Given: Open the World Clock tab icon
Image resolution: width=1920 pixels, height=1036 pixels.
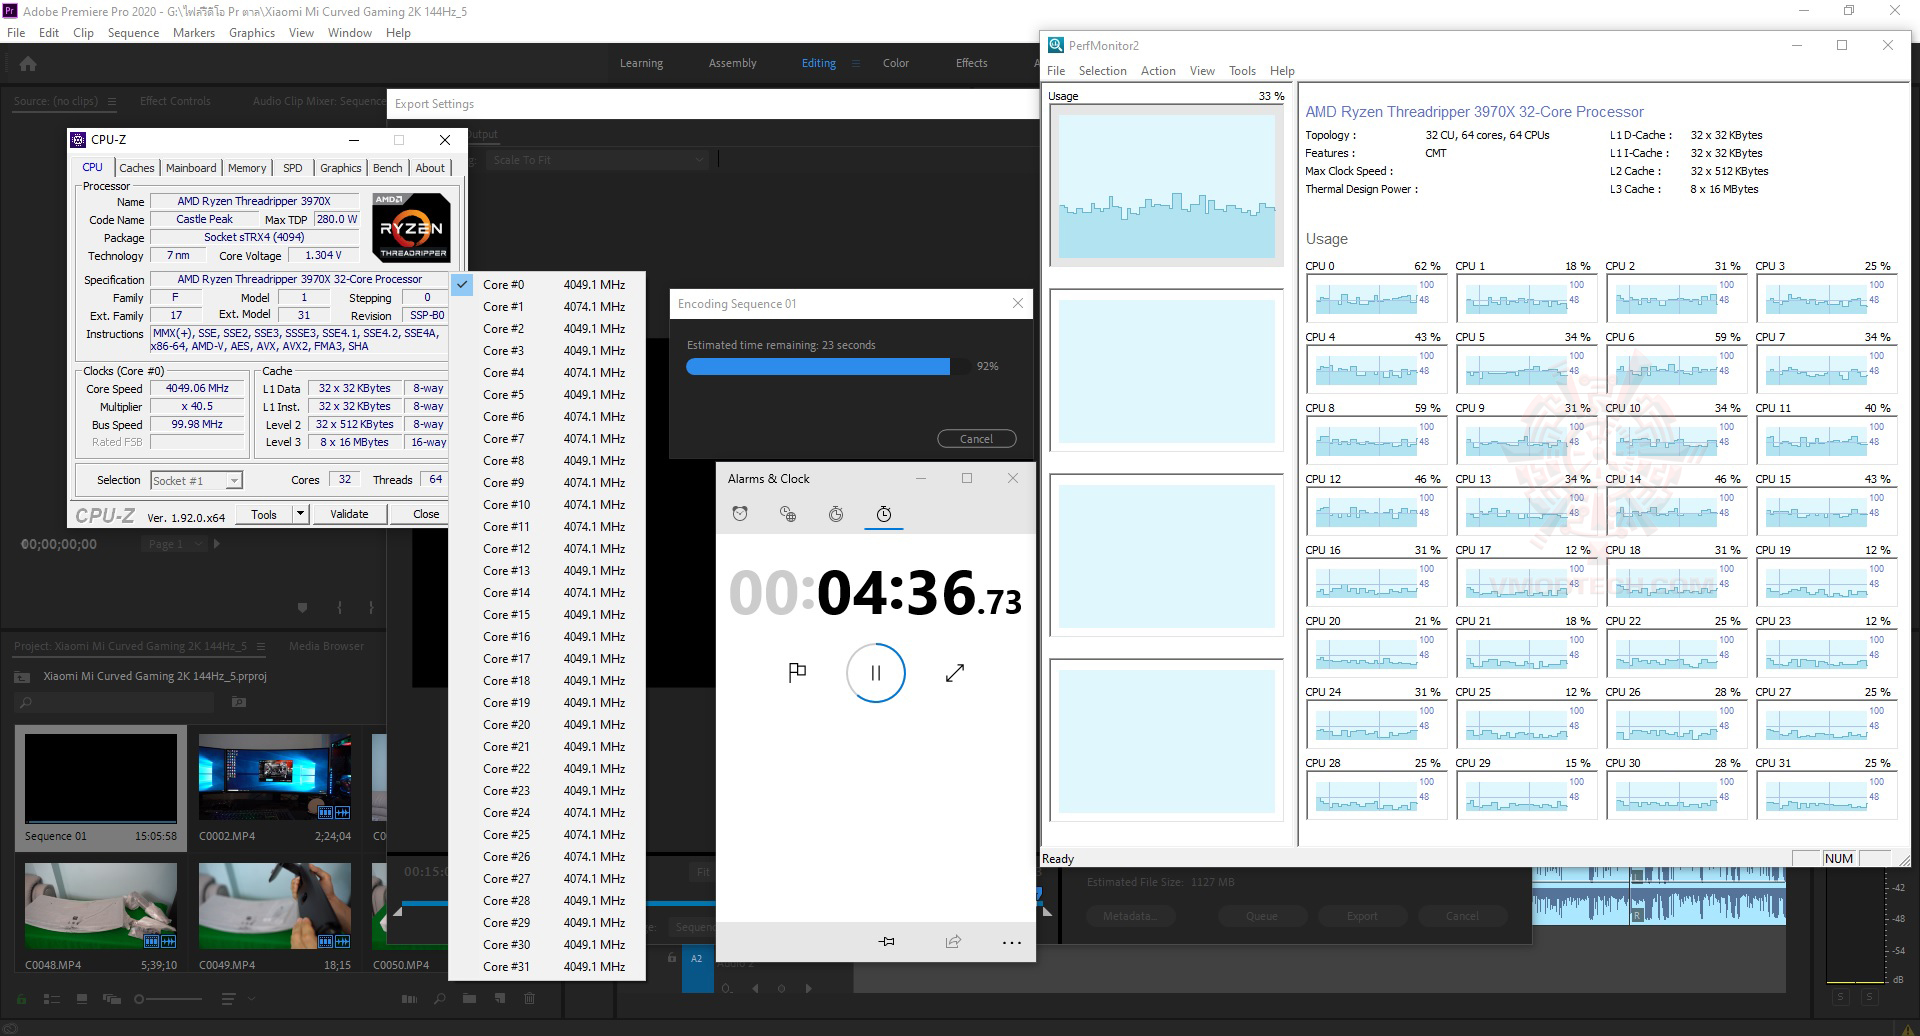Looking at the screenshot, I should tap(788, 514).
